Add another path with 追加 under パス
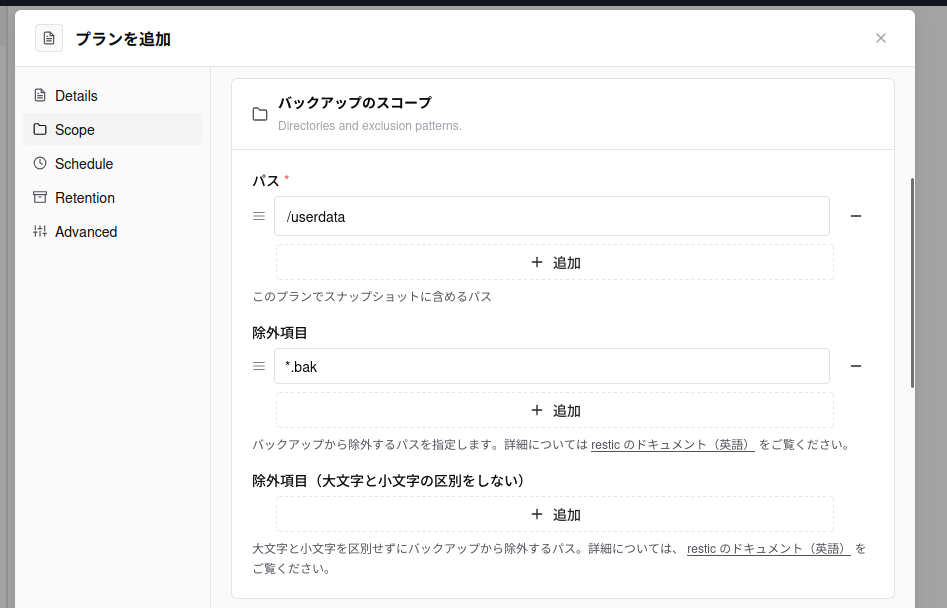Image resolution: width=947 pixels, height=608 pixels. coord(554,262)
